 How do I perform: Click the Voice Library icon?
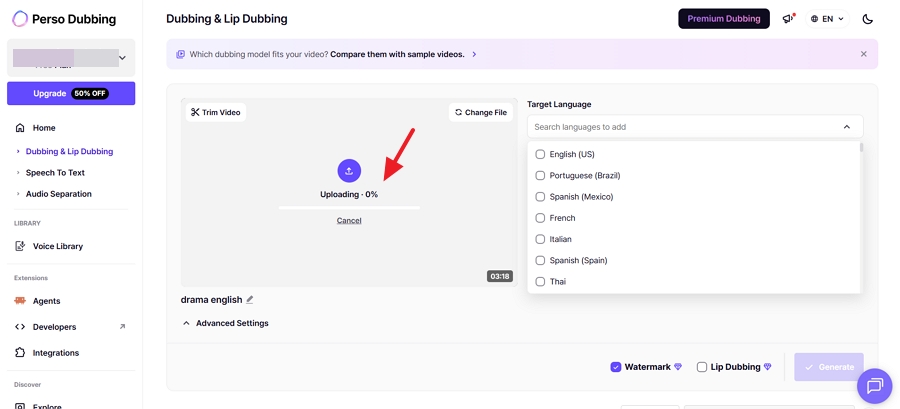[x=20, y=246]
